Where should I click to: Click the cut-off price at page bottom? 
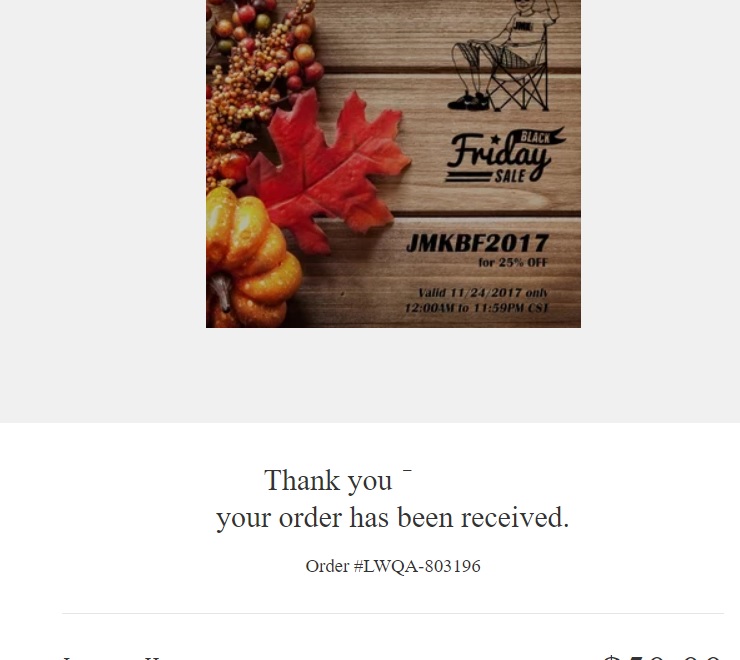pos(663,657)
